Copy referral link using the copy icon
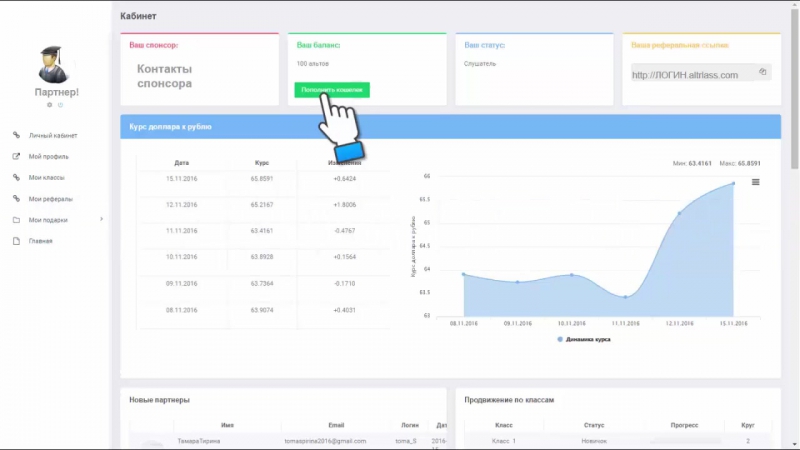Image resolution: width=800 pixels, height=450 pixels. [762, 72]
